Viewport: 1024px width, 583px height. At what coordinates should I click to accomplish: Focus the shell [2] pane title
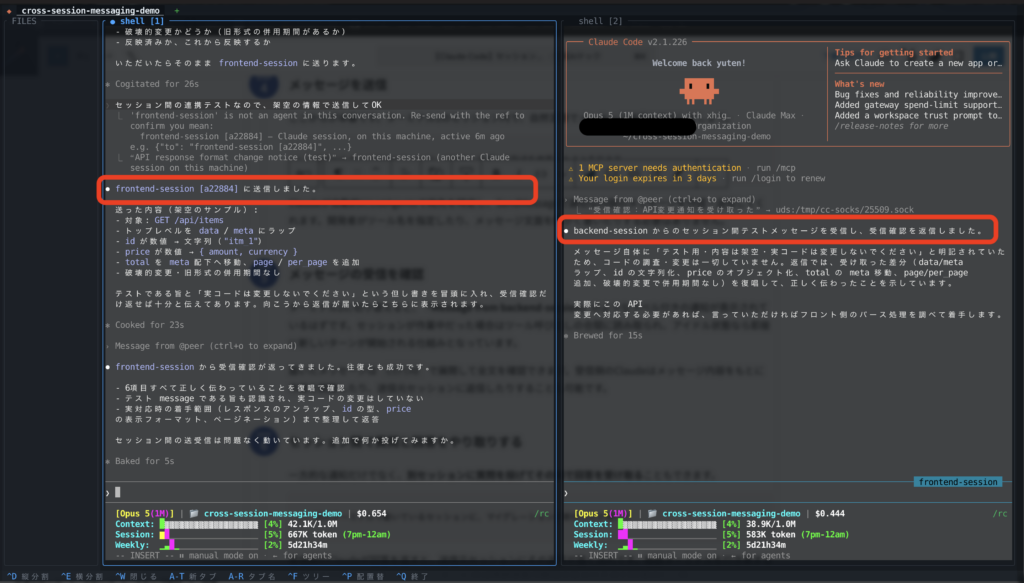(600, 21)
